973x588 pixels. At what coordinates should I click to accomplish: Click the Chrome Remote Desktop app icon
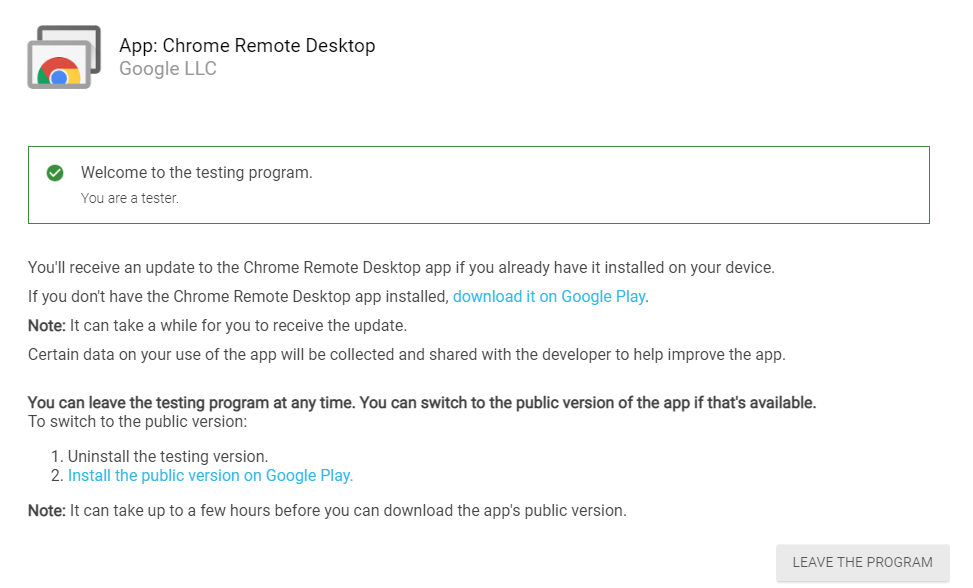pyautogui.click(x=64, y=57)
